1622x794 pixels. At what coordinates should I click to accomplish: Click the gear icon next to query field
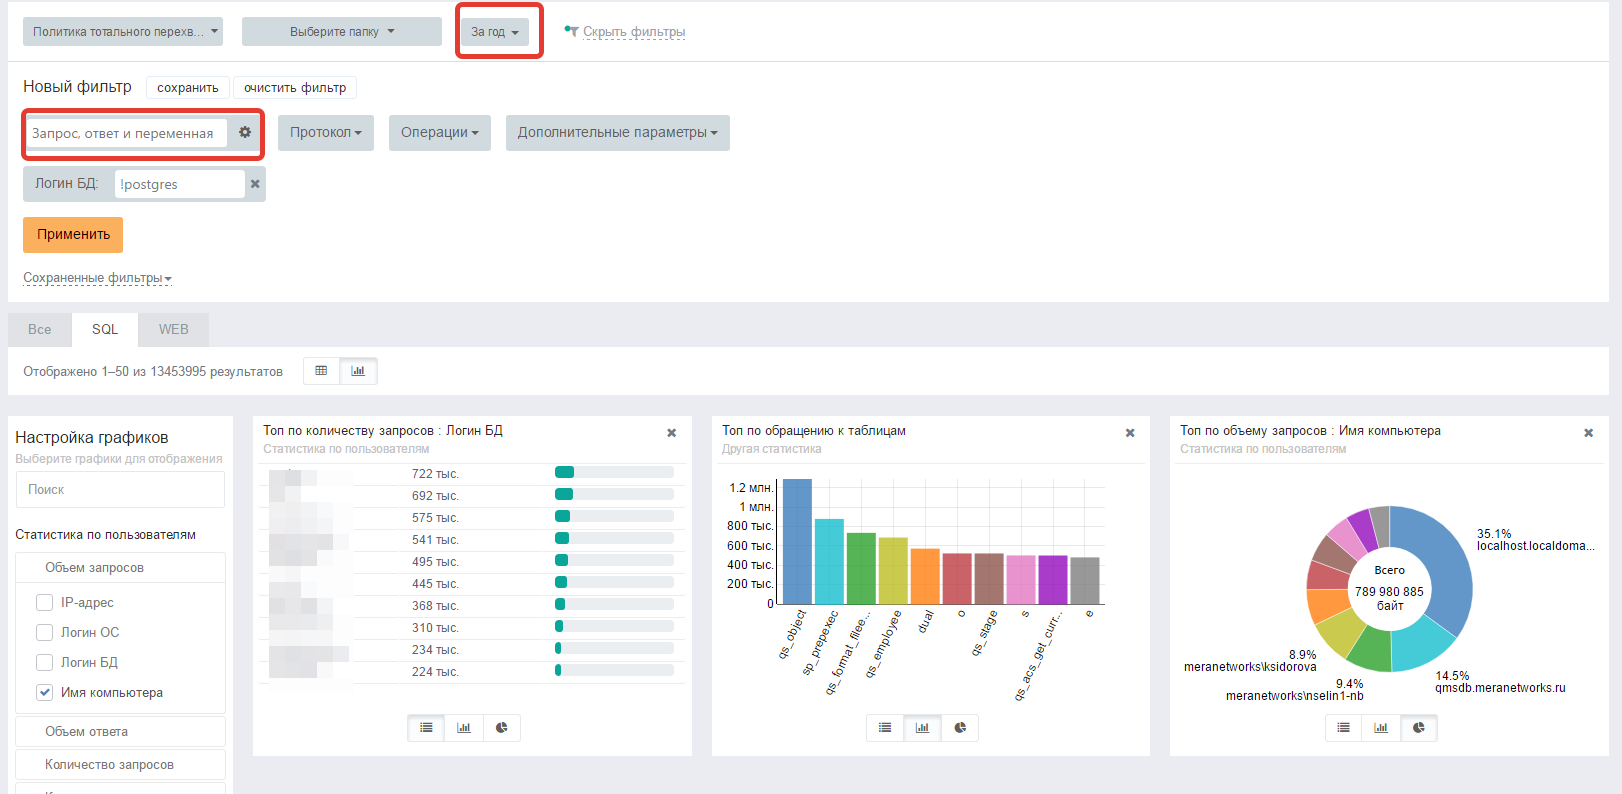pos(244,132)
